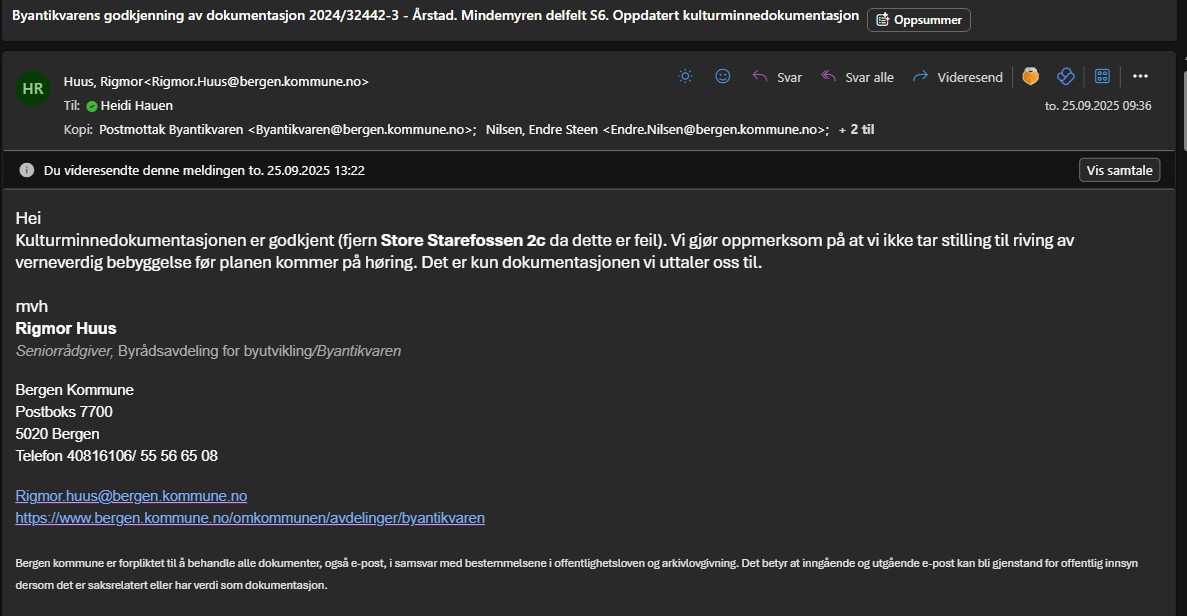Open the Rigmor.huus@bergen.kommune.no email link

[x=131, y=496]
